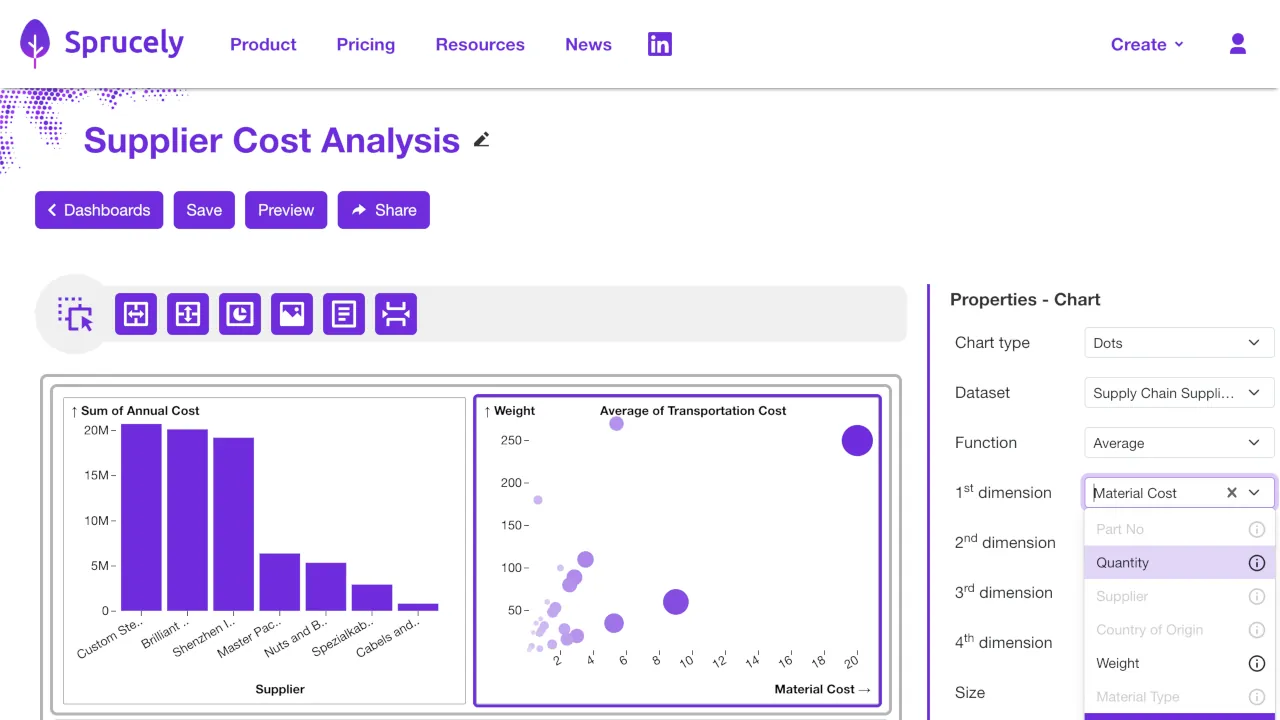Image resolution: width=1280 pixels, height=720 pixels.
Task: Select the element selection tool
Action: click(75, 313)
